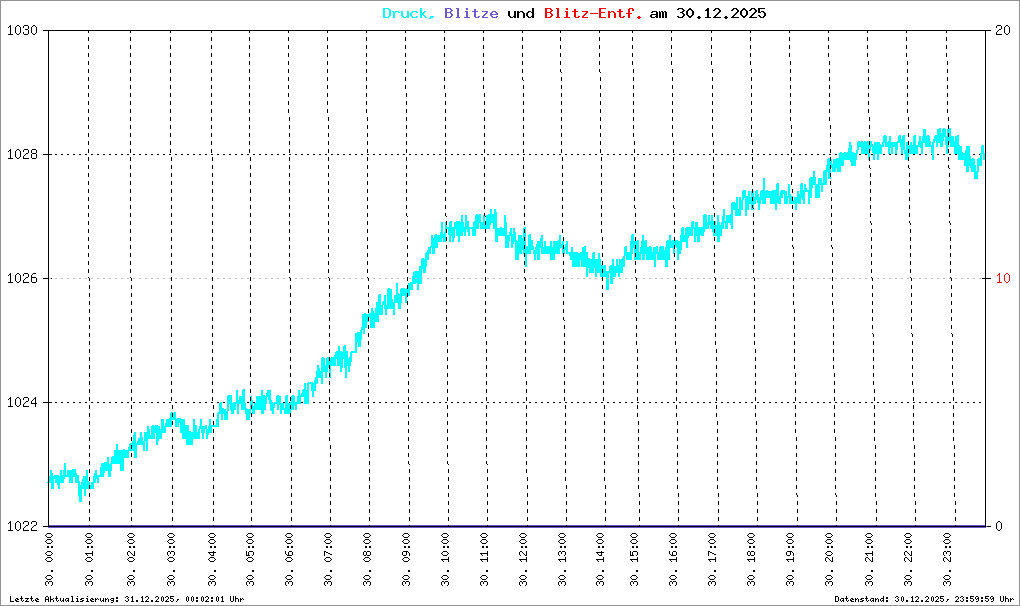The image size is (1020, 606).
Task: Click the time label '30. 00:00'
Action: [49, 560]
